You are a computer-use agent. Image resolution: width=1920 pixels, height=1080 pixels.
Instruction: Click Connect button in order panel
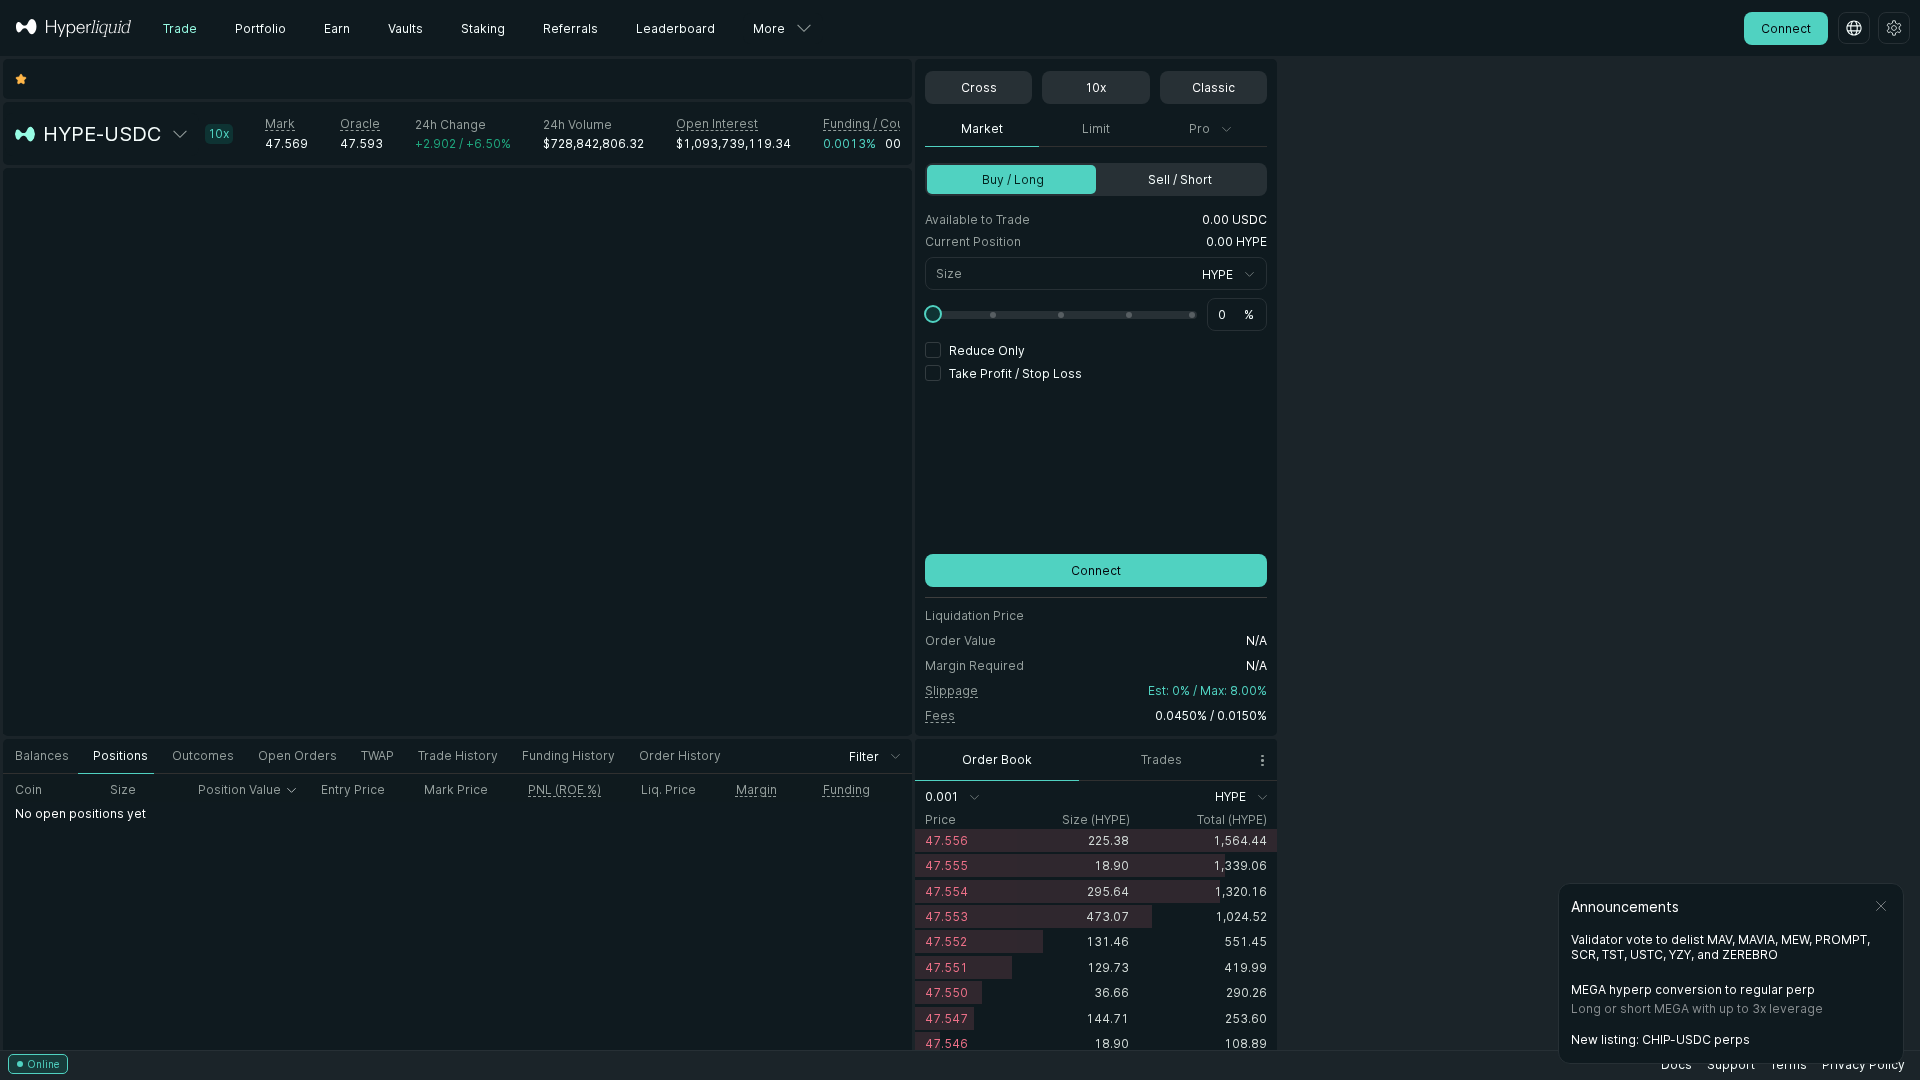pyautogui.click(x=1096, y=571)
